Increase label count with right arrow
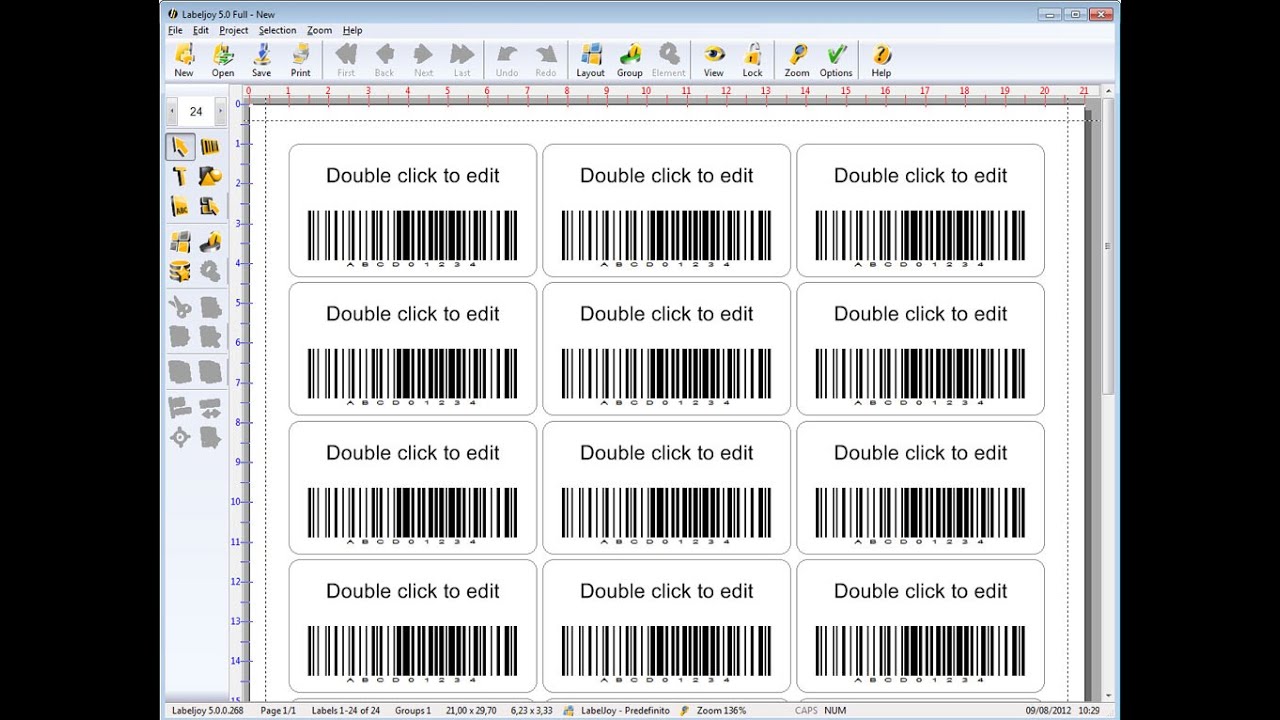1280x720 pixels. click(x=220, y=112)
